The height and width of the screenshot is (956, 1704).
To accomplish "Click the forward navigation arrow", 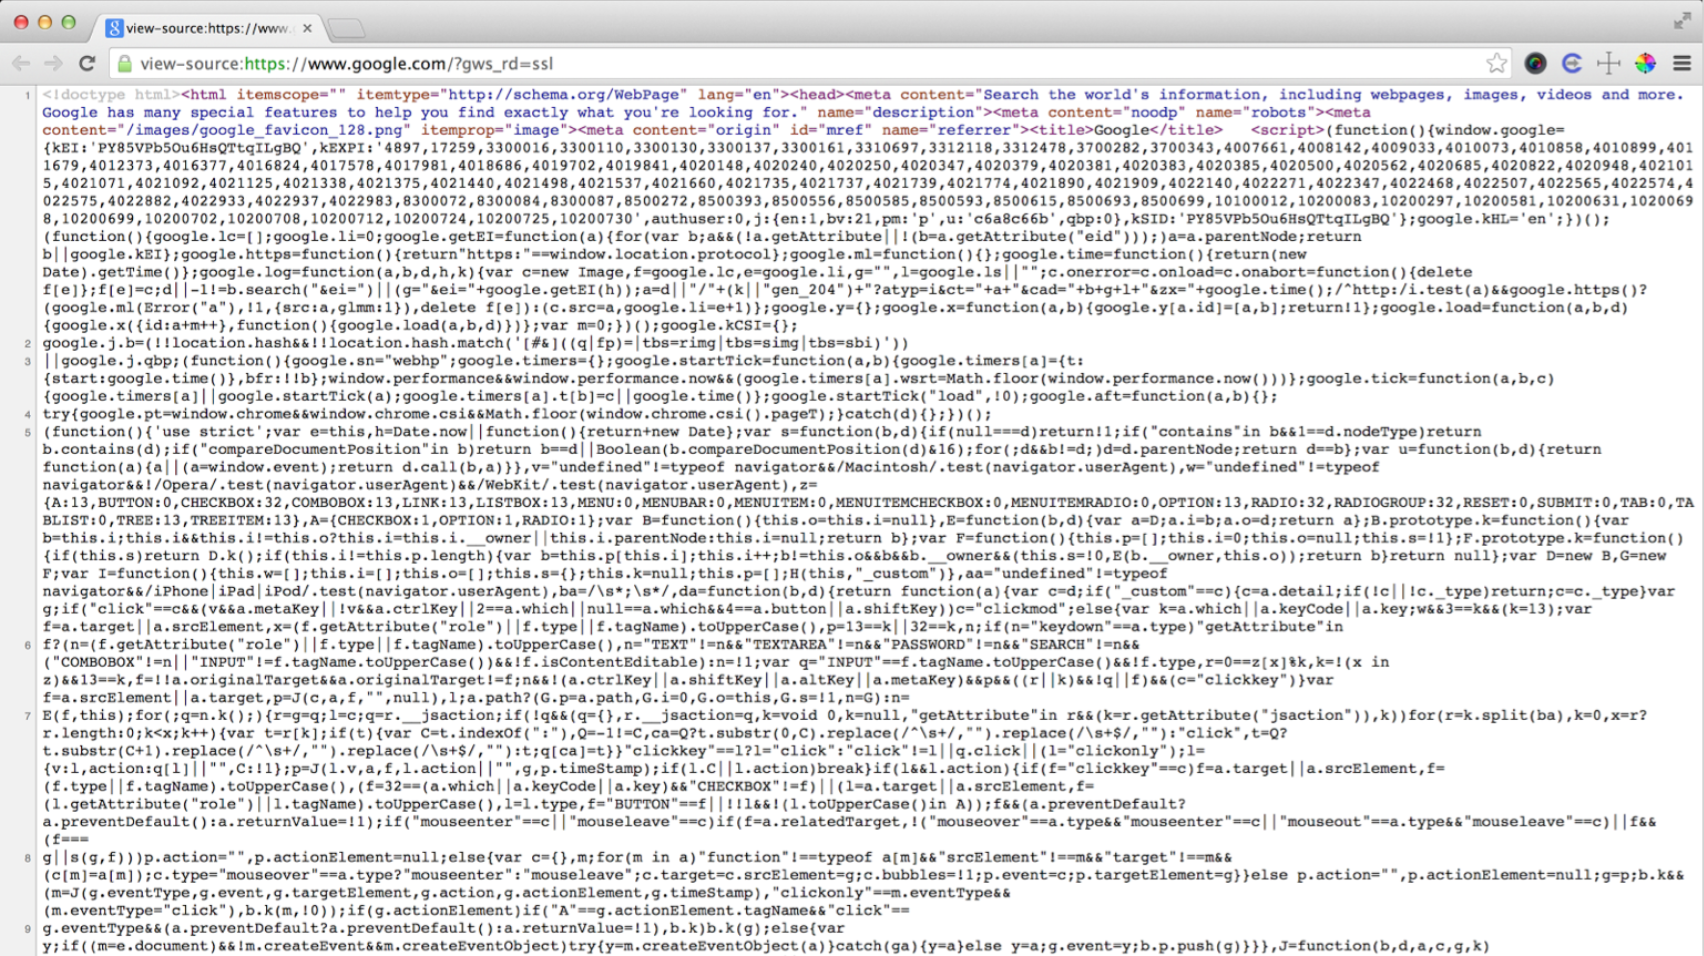I will 53,64.
